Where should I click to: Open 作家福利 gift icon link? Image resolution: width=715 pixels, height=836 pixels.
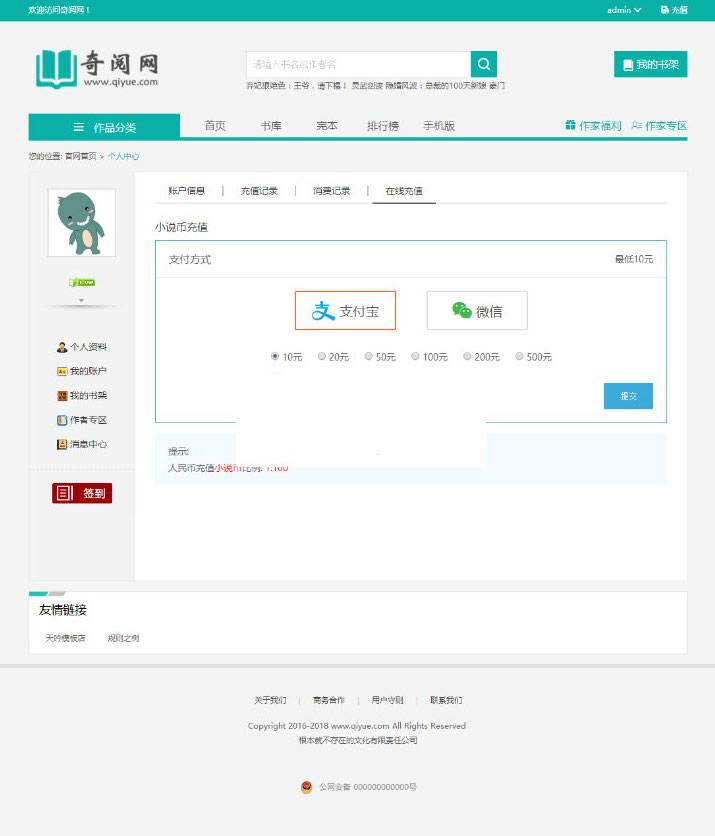click(x=593, y=126)
